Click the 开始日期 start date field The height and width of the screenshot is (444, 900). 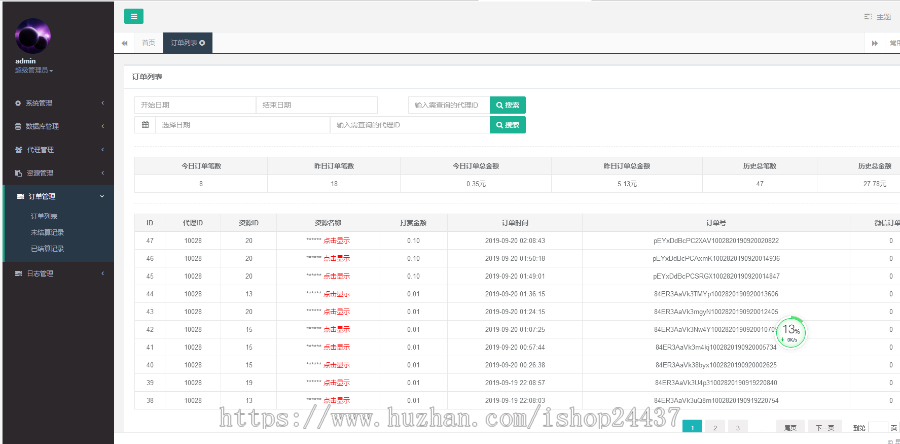pos(195,105)
